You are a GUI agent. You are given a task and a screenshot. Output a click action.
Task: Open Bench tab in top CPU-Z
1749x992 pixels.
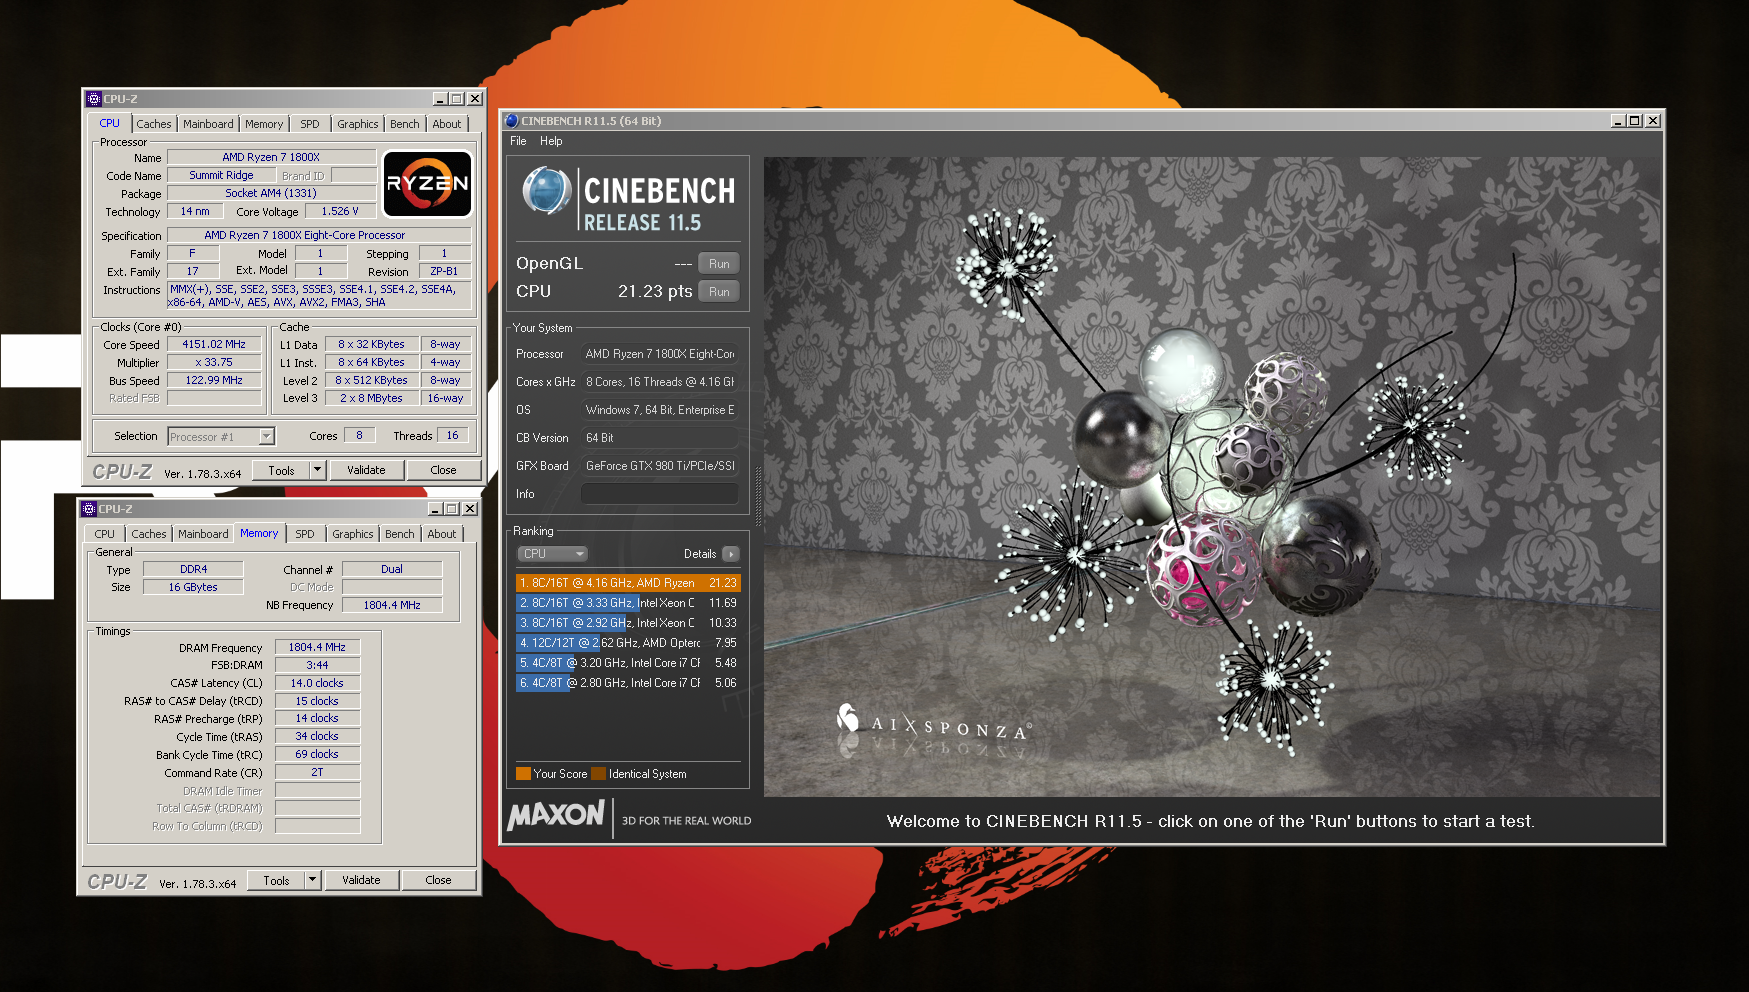(405, 124)
